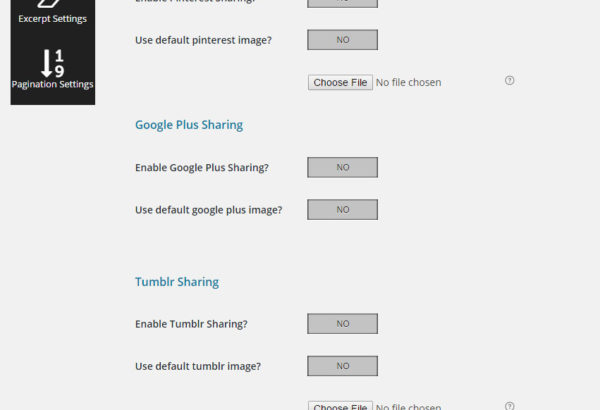Viewport: 600px width, 410px height.
Task: Toggle Enable Tumblr Sharing switch
Action: pos(342,324)
